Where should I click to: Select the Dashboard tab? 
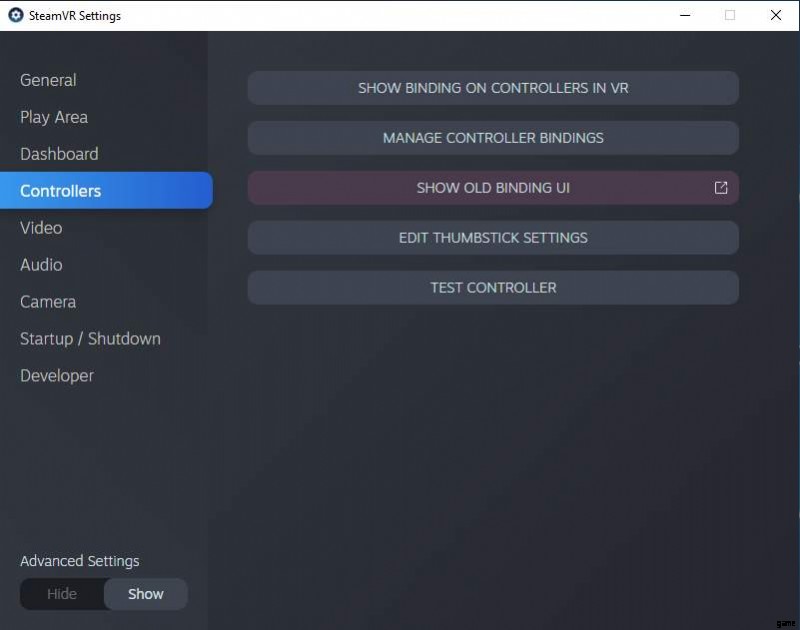click(59, 154)
